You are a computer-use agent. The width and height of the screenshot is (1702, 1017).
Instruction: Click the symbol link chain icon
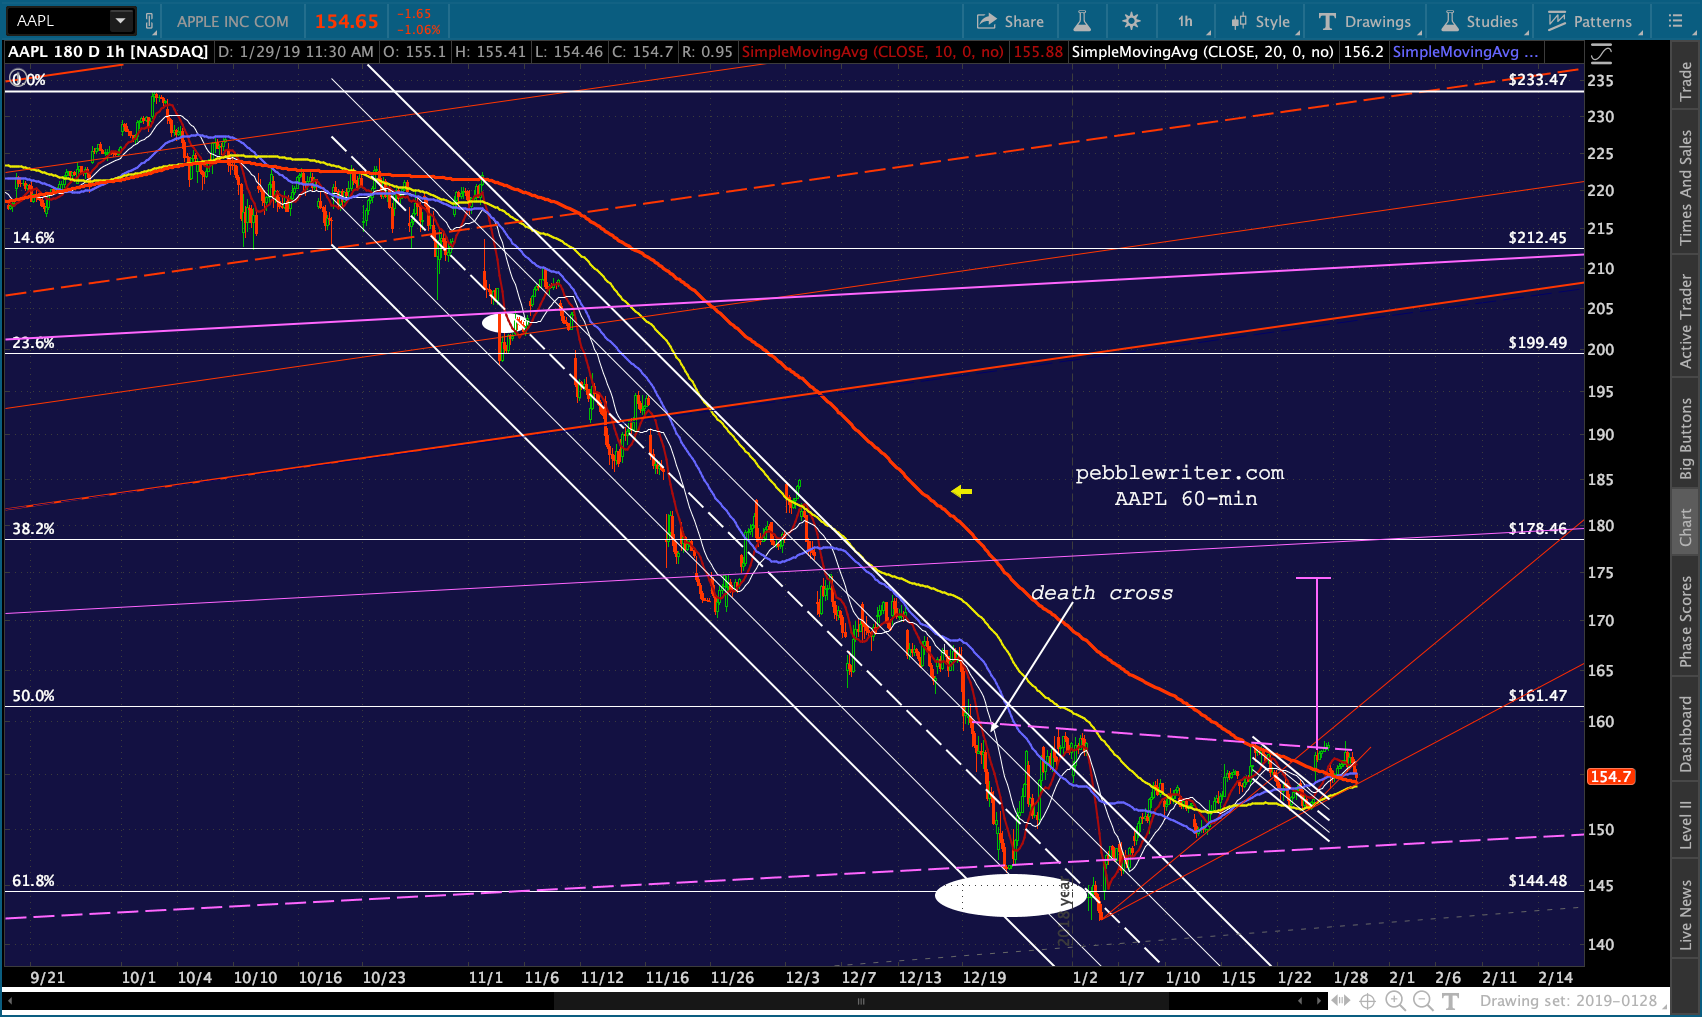pos(150,21)
